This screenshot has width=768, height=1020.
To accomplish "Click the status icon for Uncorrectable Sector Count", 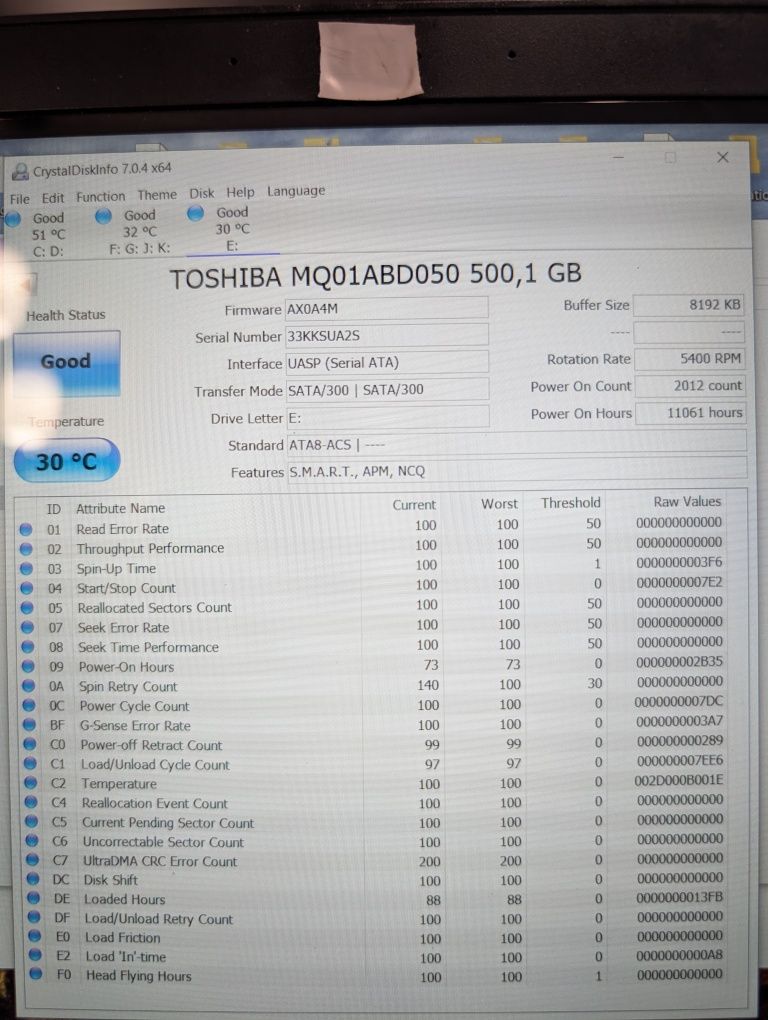I will pyautogui.click(x=32, y=841).
